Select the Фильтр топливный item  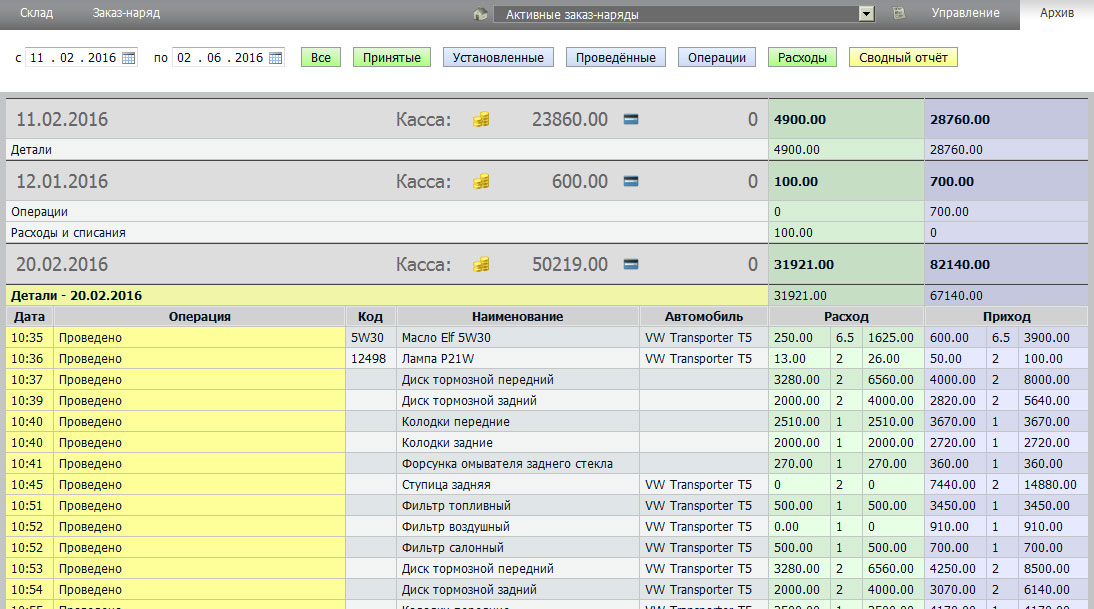point(456,505)
